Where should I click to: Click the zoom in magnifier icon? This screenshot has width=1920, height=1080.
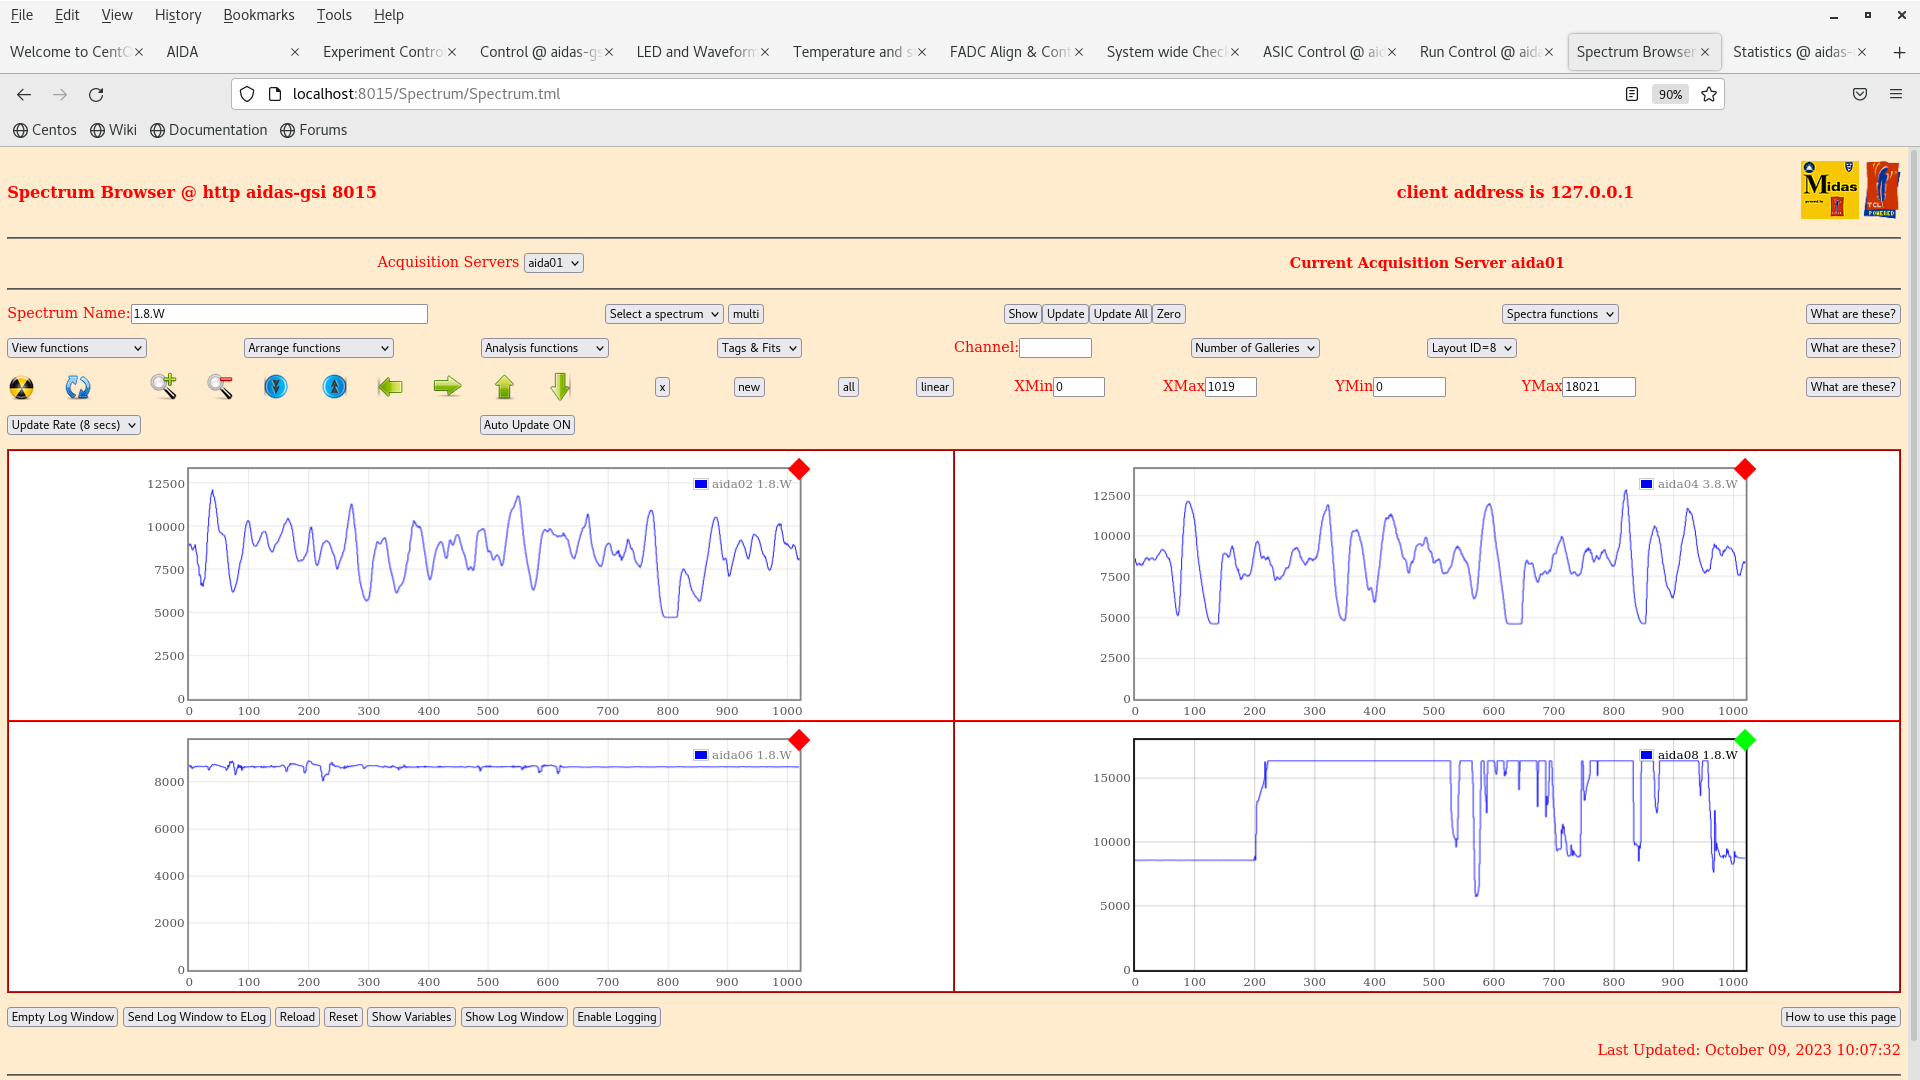pyautogui.click(x=163, y=386)
